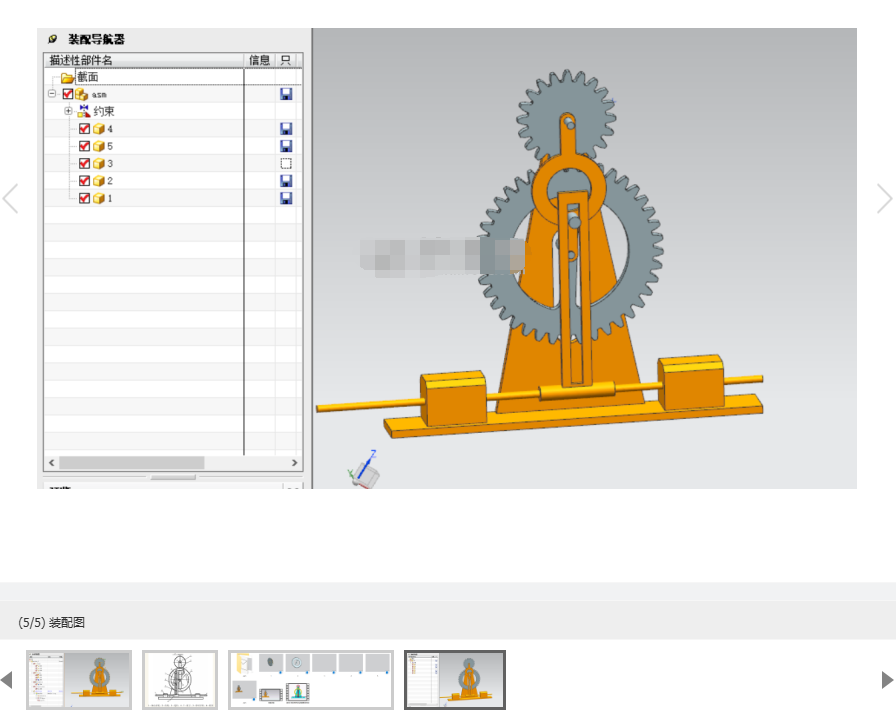Go to the previous image with left chevron
Image resolution: width=896 pixels, height=716 pixels.
pyautogui.click(x=10, y=198)
